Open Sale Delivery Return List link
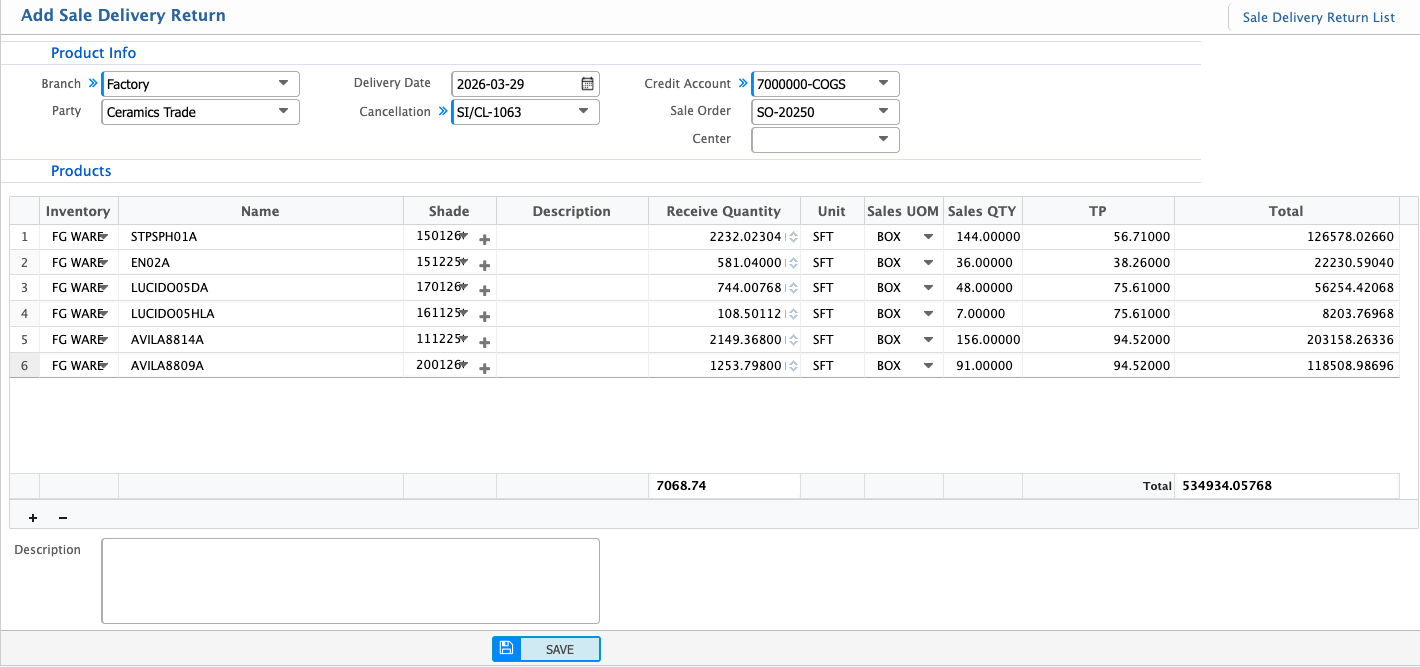The width and height of the screenshot is (1420, 667). coord(1318,17)
